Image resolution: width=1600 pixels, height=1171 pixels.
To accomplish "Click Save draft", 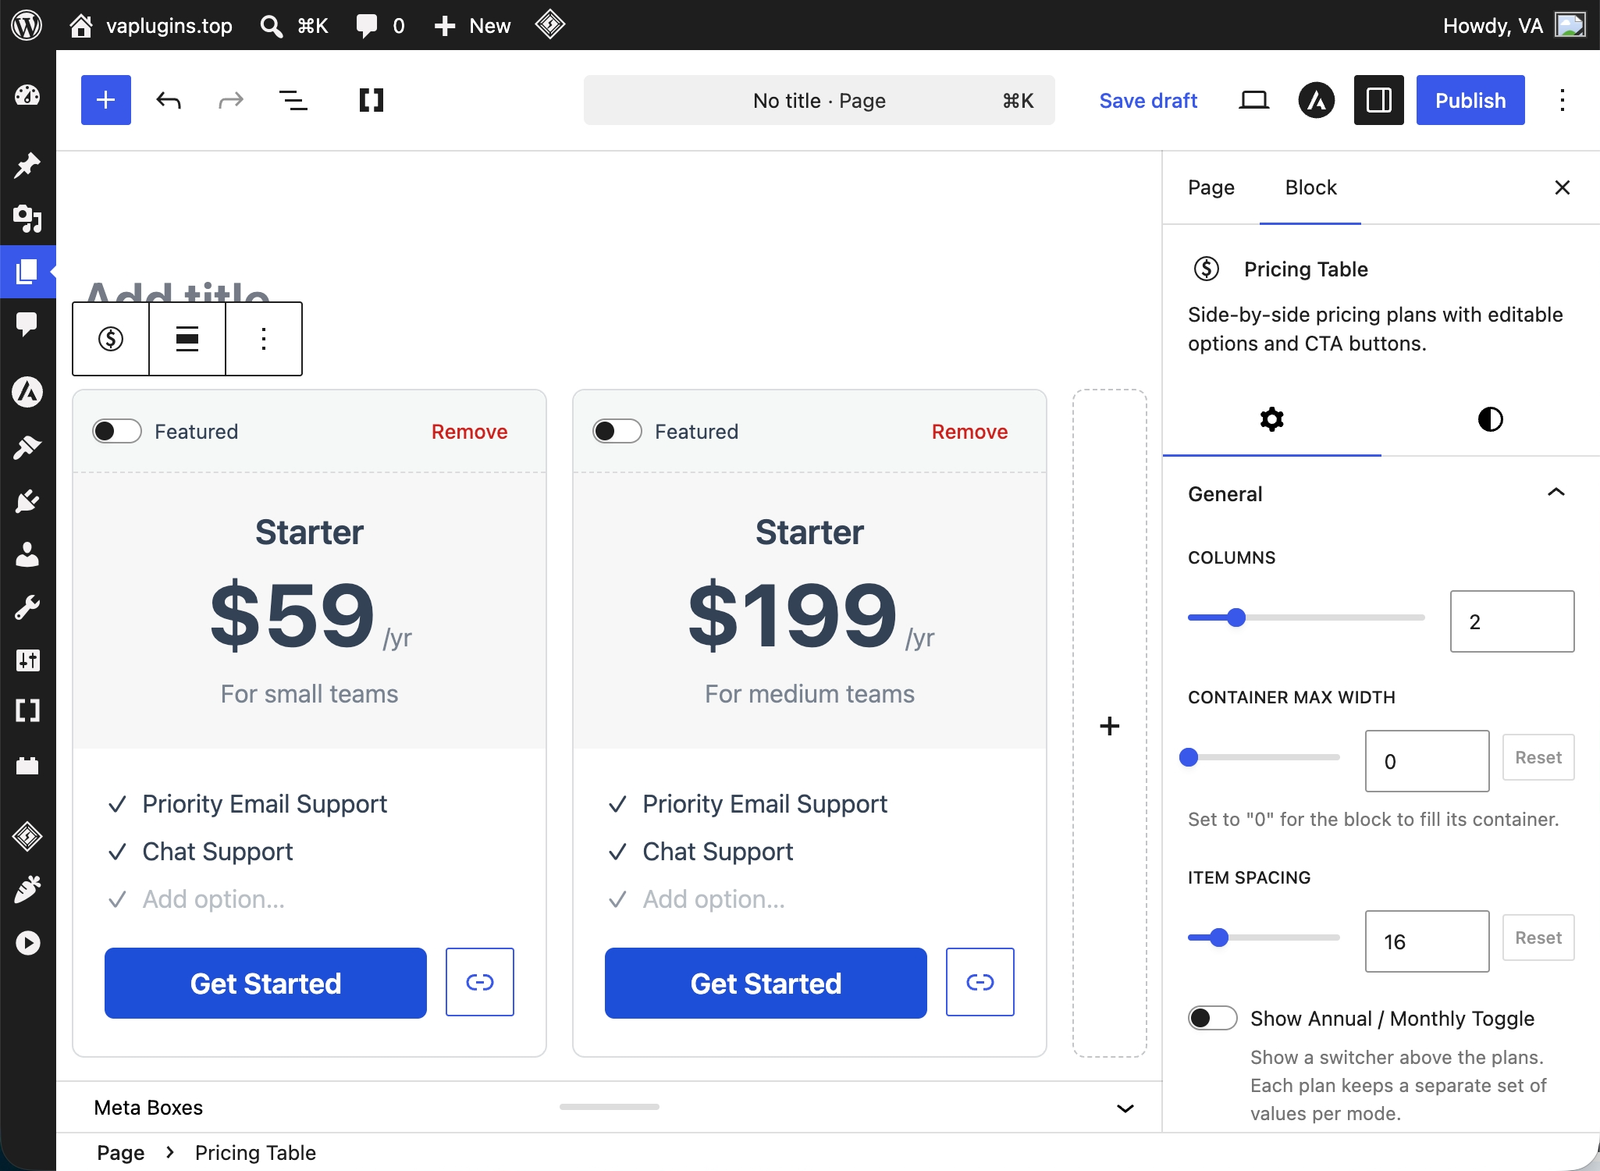I will pos(1148,100).
